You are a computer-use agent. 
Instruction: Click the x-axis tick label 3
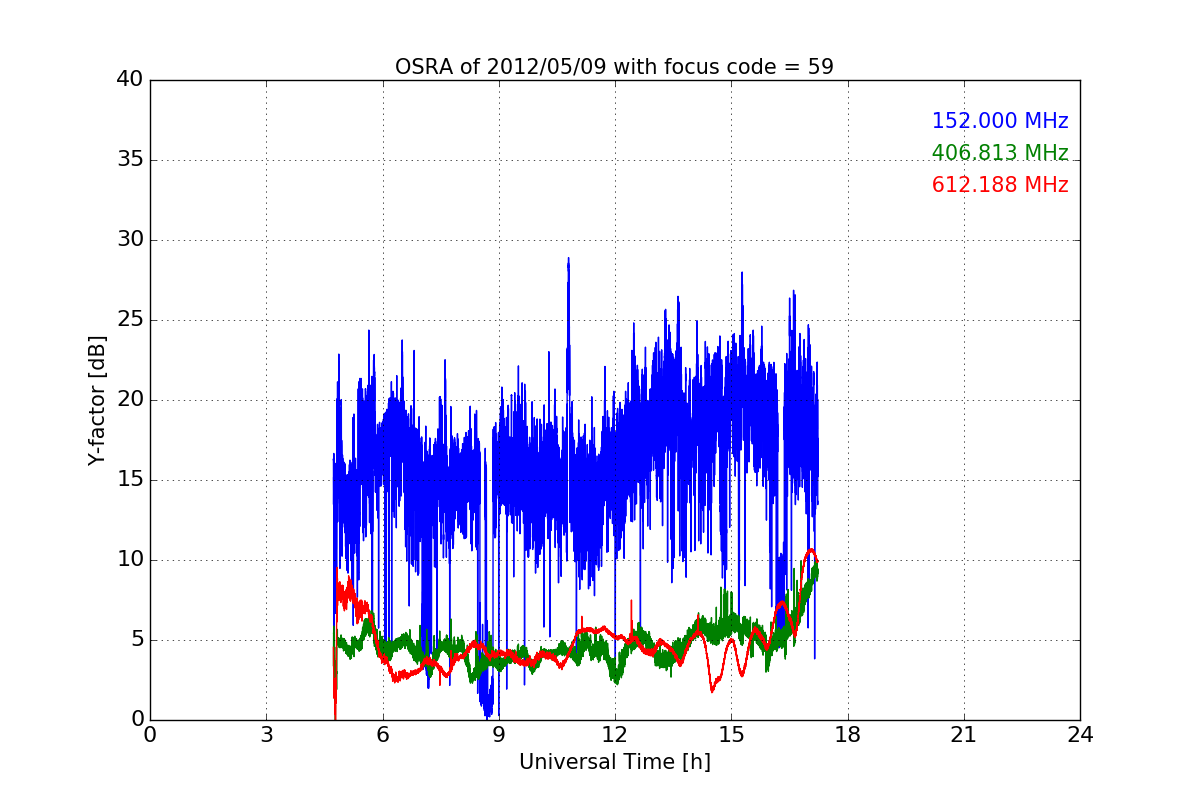[266, 735]
